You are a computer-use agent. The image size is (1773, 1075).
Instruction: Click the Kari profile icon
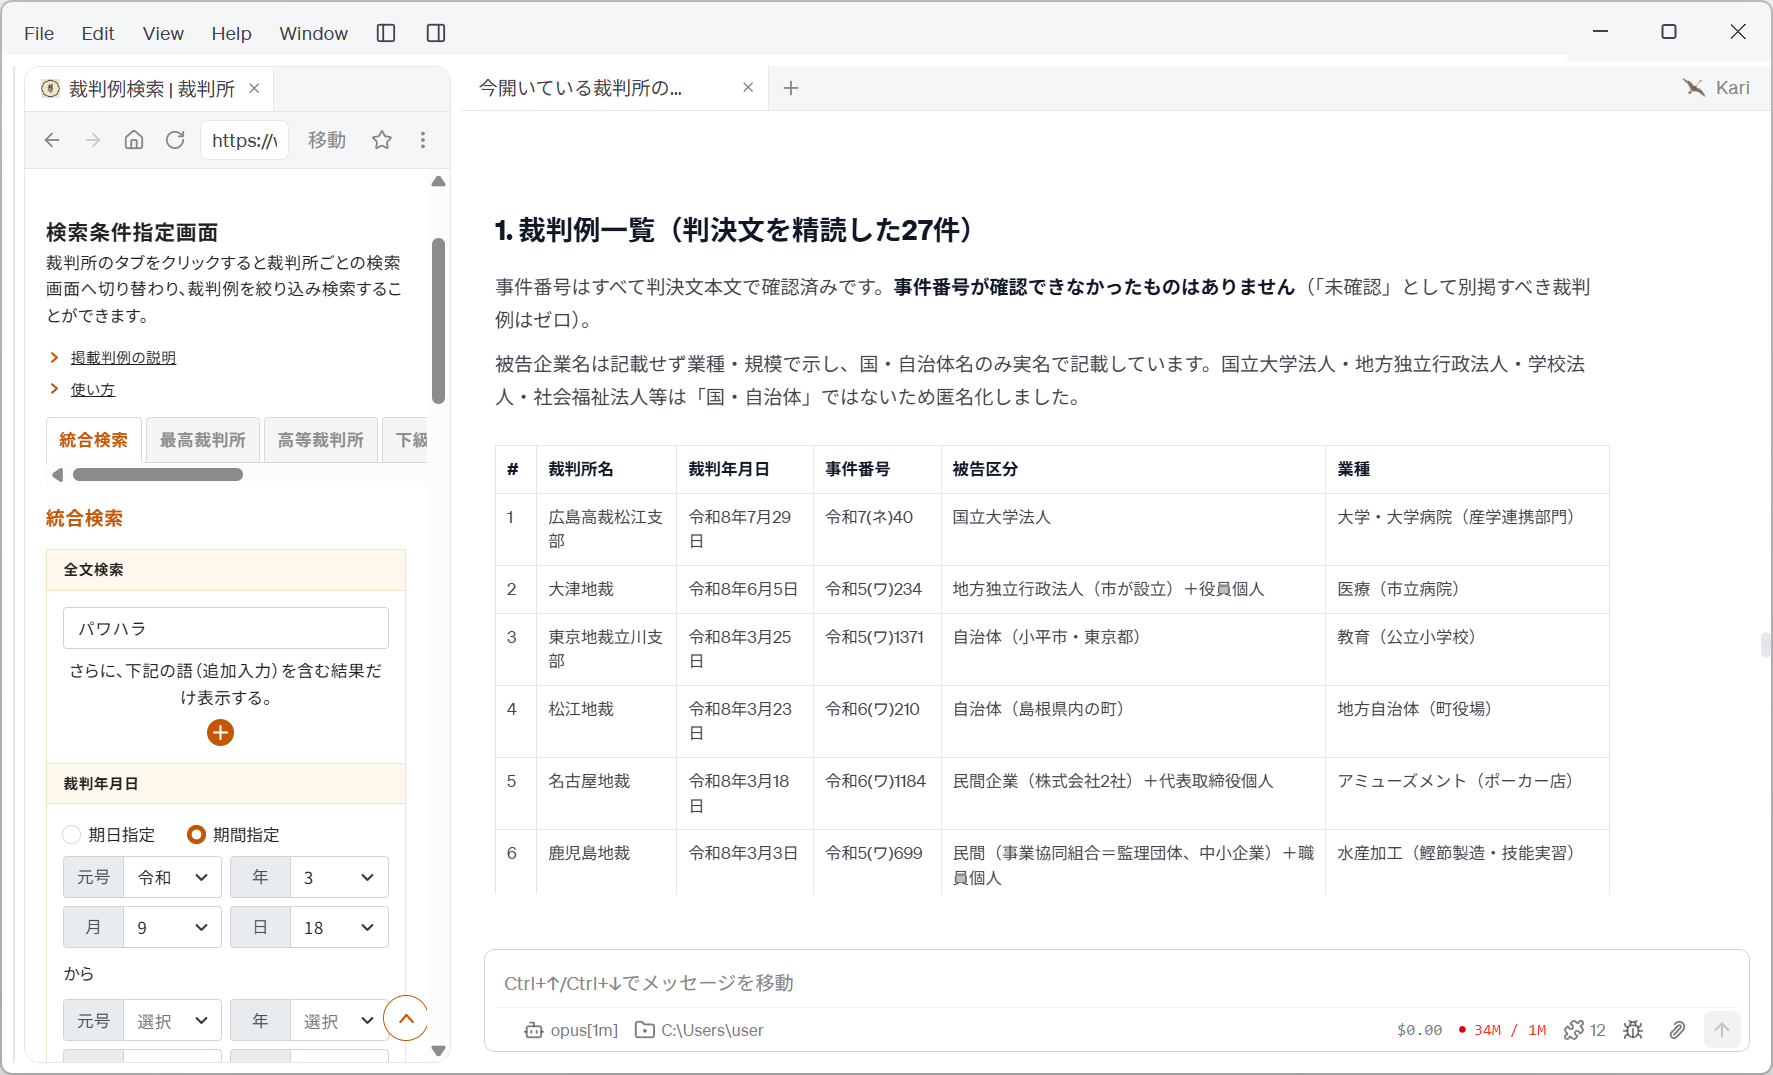coord(1694,88)
